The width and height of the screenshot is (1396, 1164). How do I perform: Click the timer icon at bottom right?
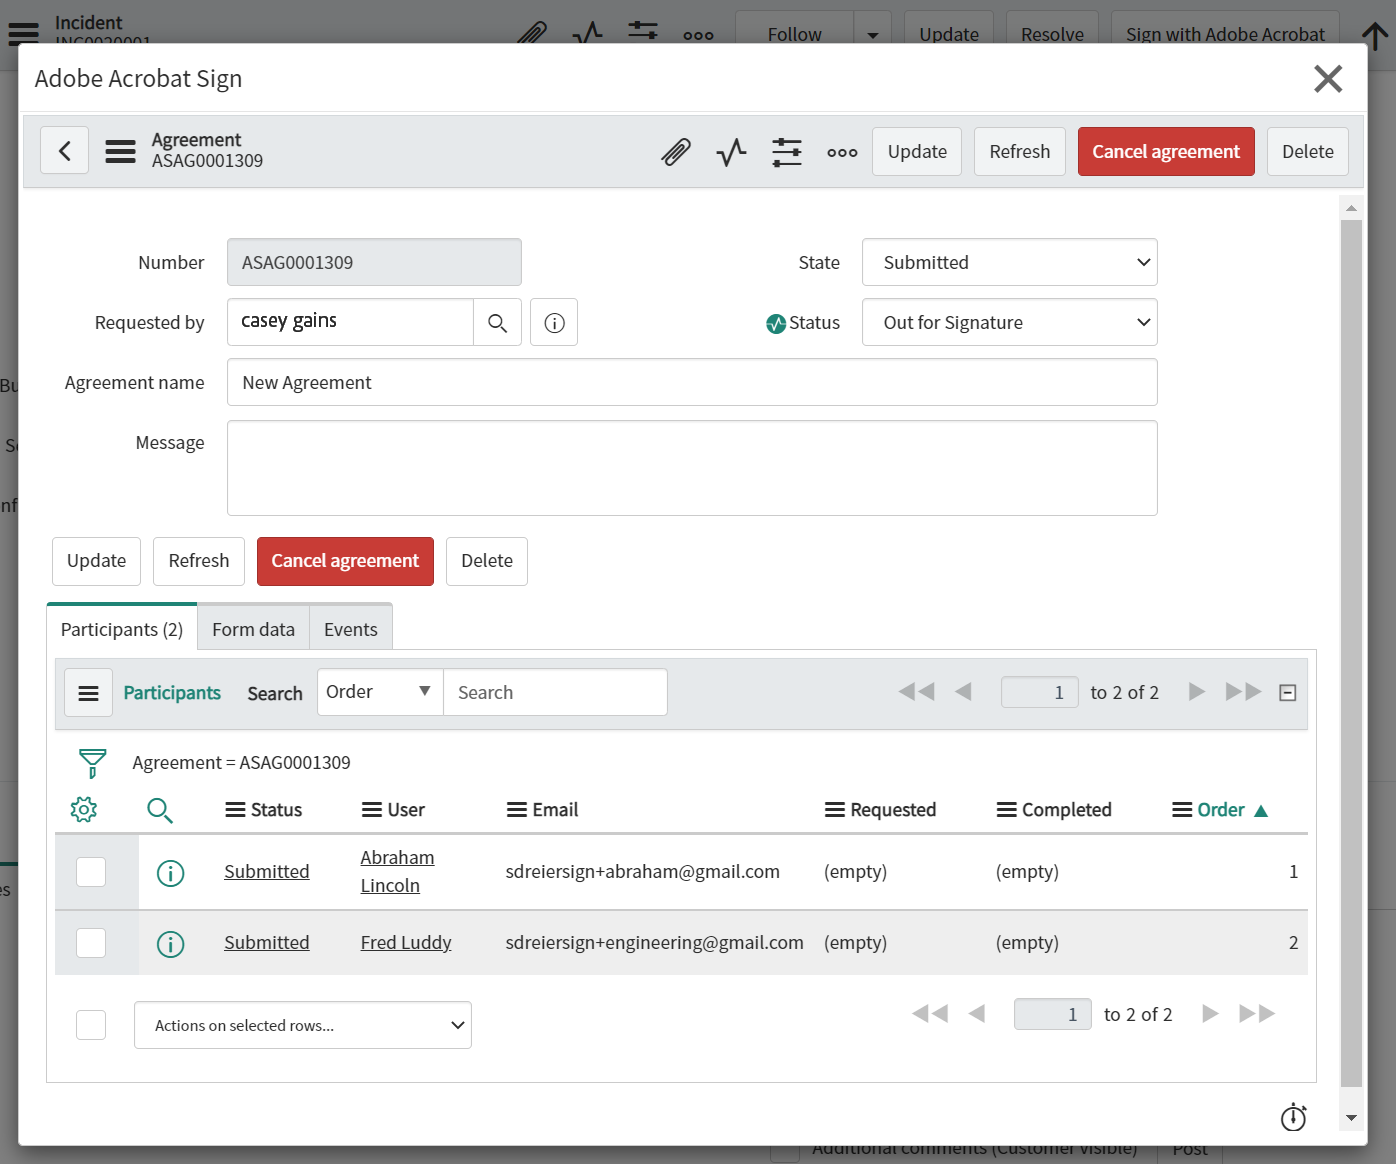[1293, 1117]
